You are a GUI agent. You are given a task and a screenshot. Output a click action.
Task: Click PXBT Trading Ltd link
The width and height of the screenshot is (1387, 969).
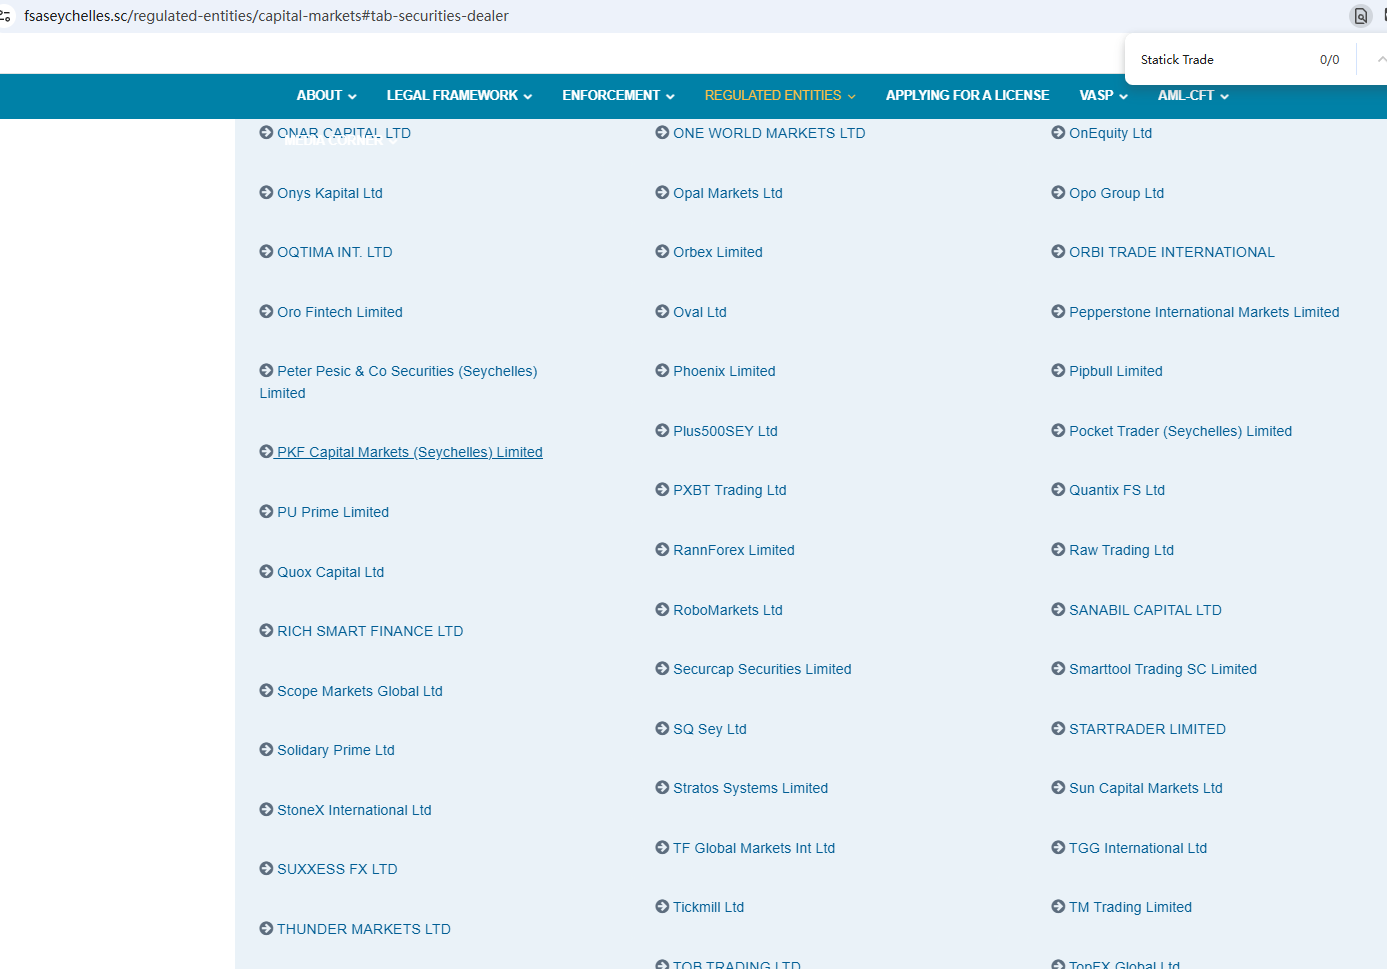[x=730, y=490]
